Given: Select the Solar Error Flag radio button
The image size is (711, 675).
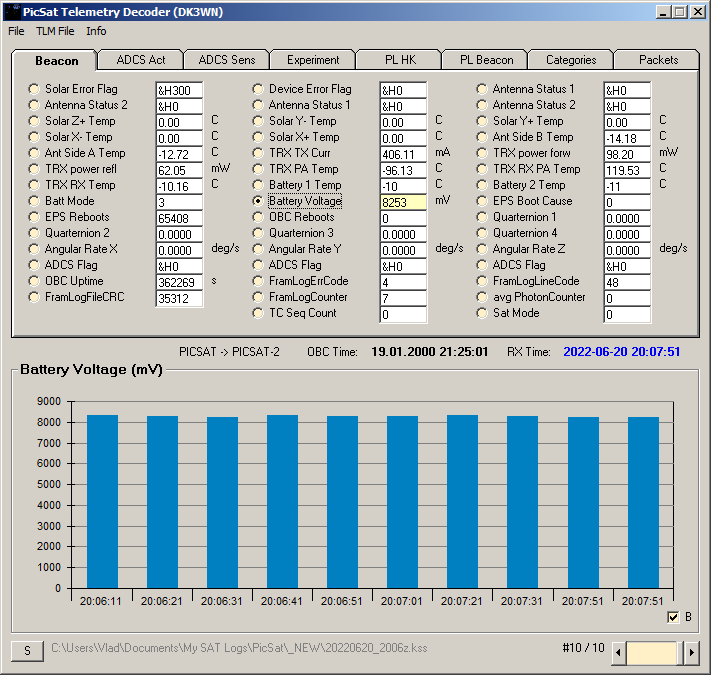Looking at the screenshot, I should (34, 89).
